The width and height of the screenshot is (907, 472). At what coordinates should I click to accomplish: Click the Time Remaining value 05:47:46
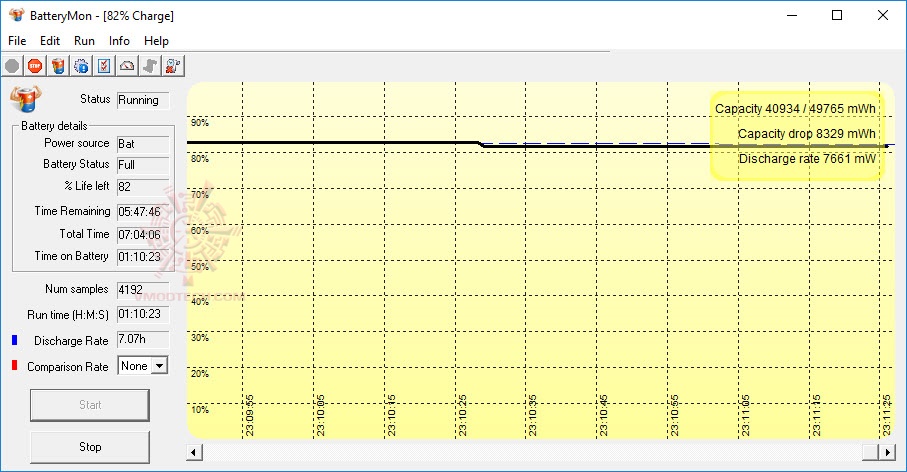click(x=143, y=212)
